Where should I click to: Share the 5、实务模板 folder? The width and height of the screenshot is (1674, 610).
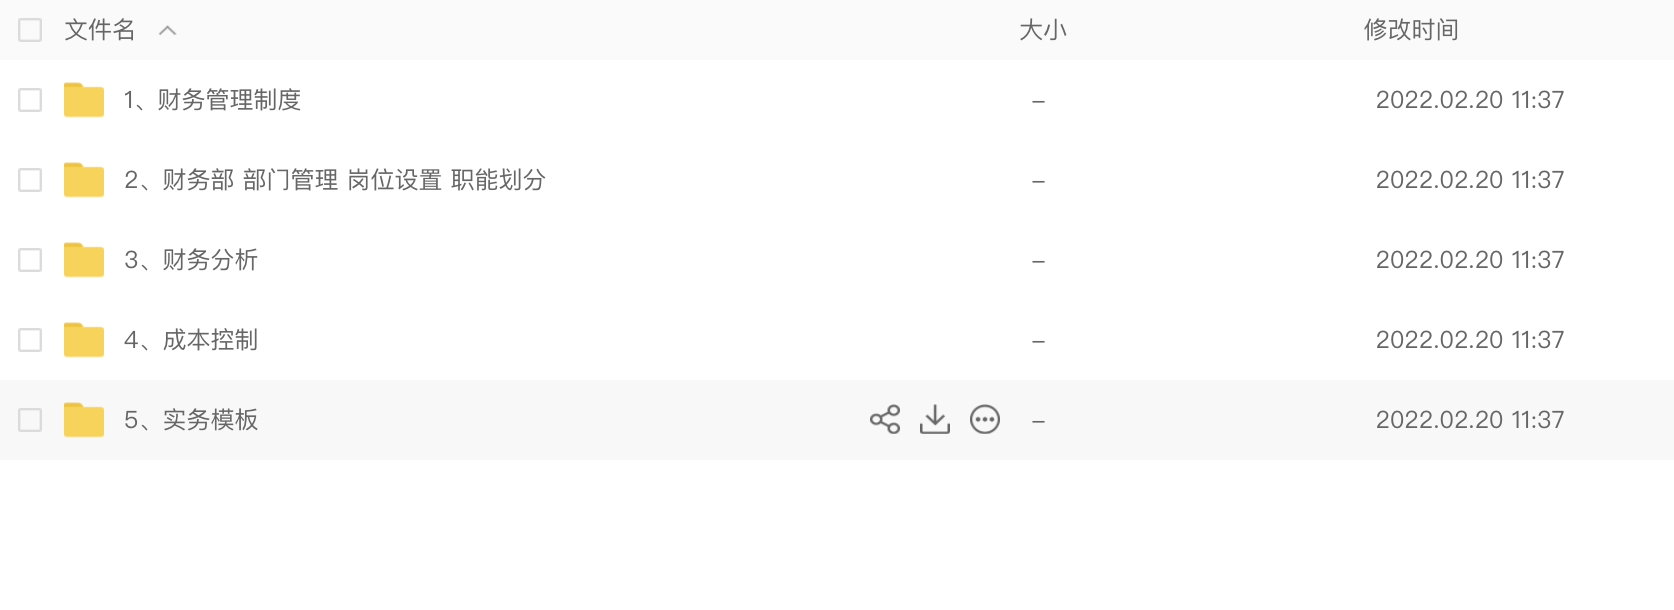point(885,419)
